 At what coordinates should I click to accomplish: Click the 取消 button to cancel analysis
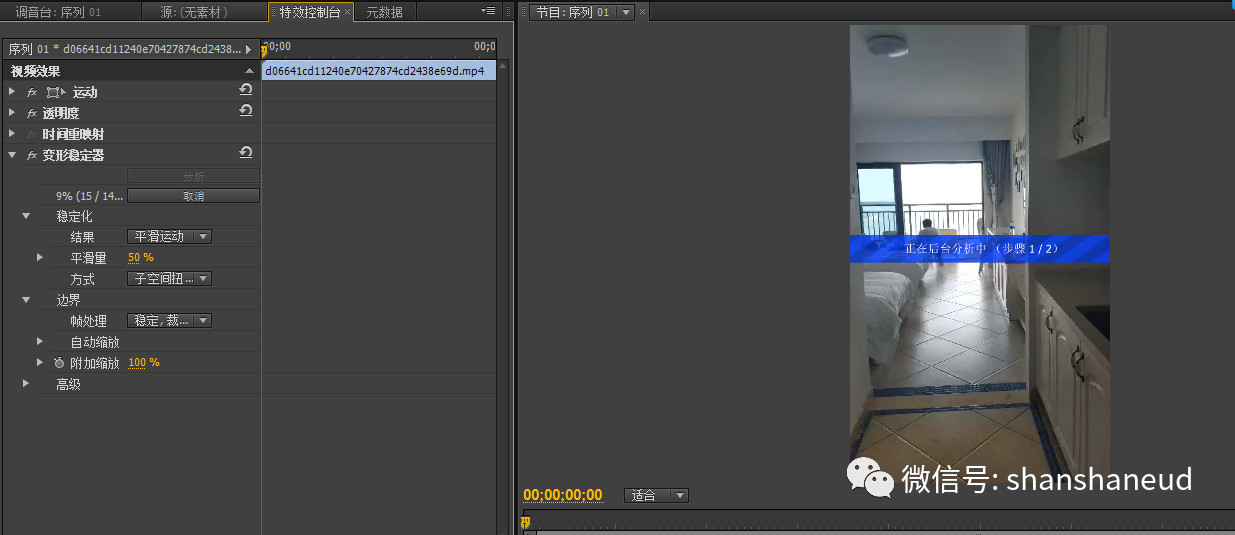193,196
